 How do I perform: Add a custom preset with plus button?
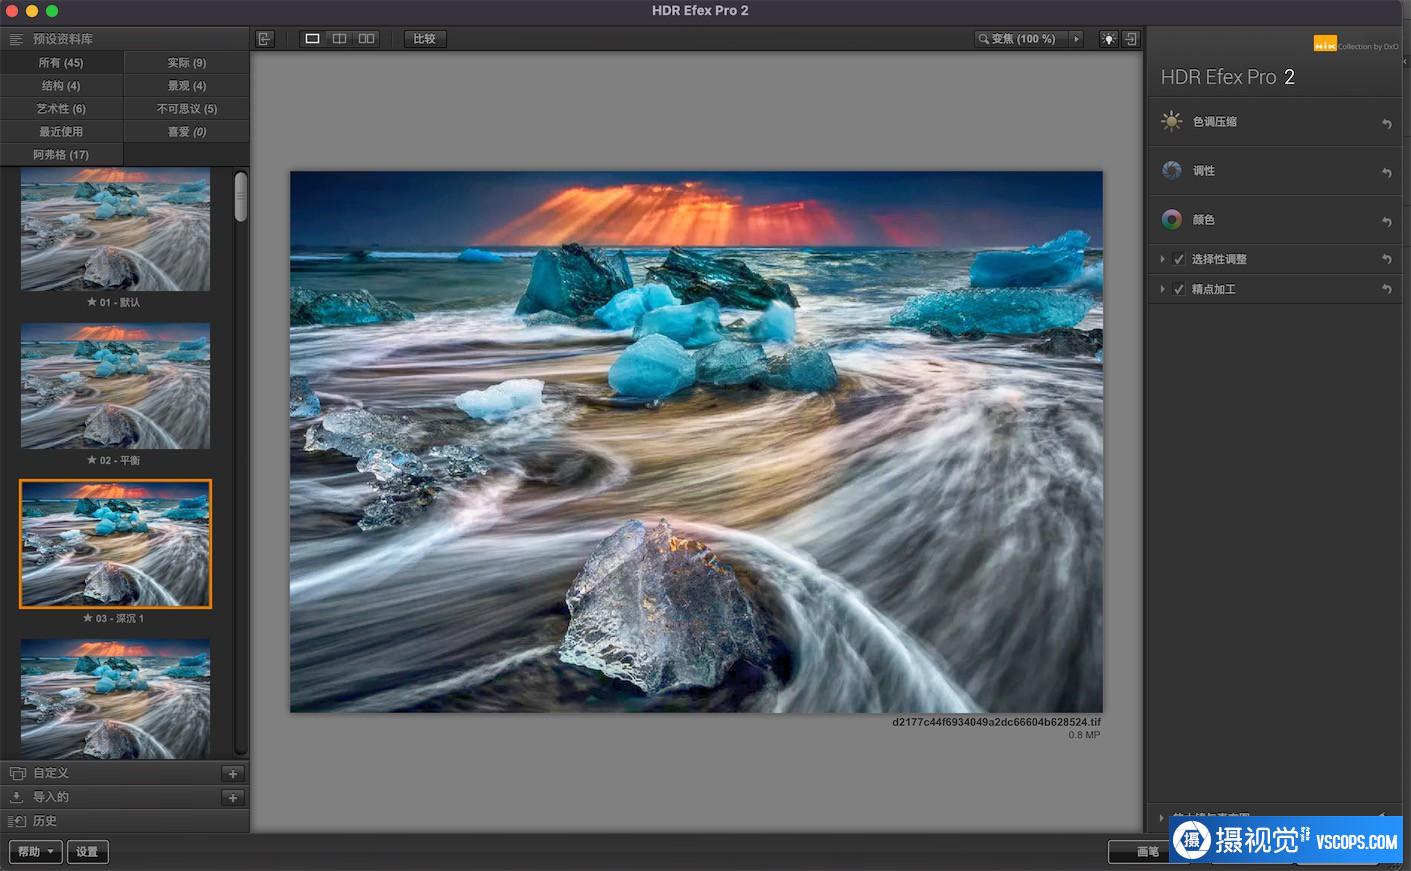coord(232,774)
